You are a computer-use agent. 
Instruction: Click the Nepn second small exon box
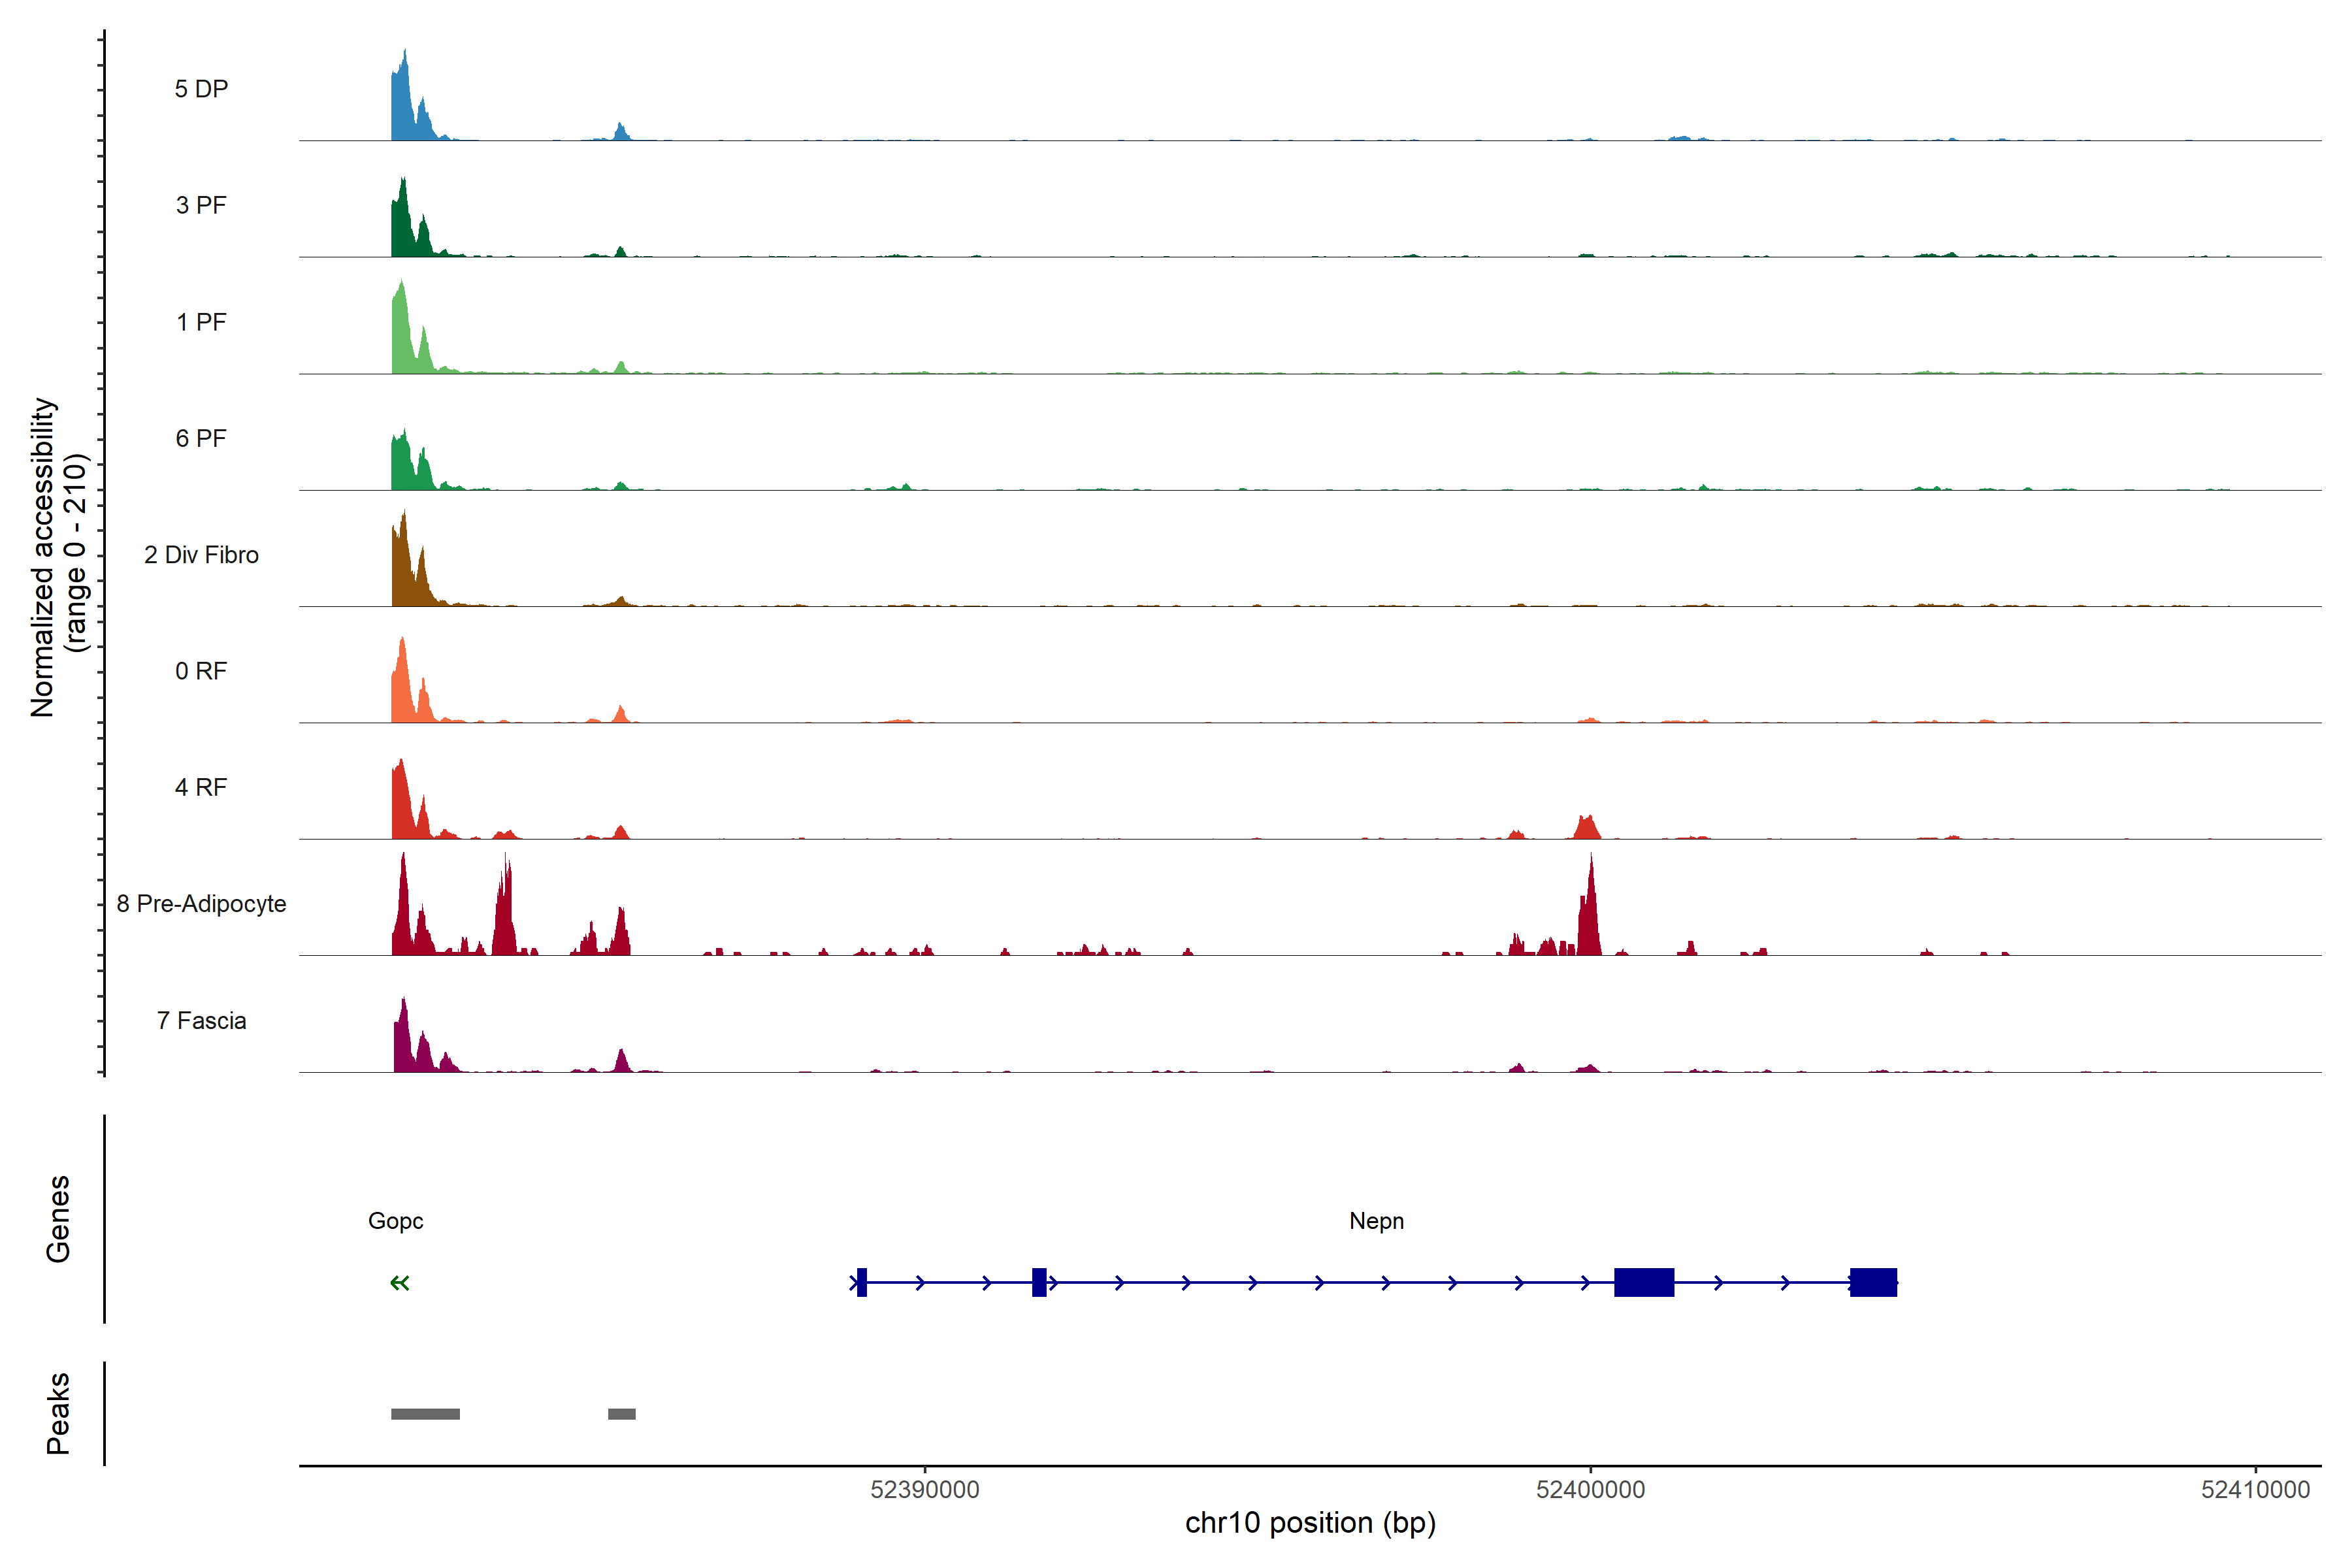(x=1039, y=1282)
